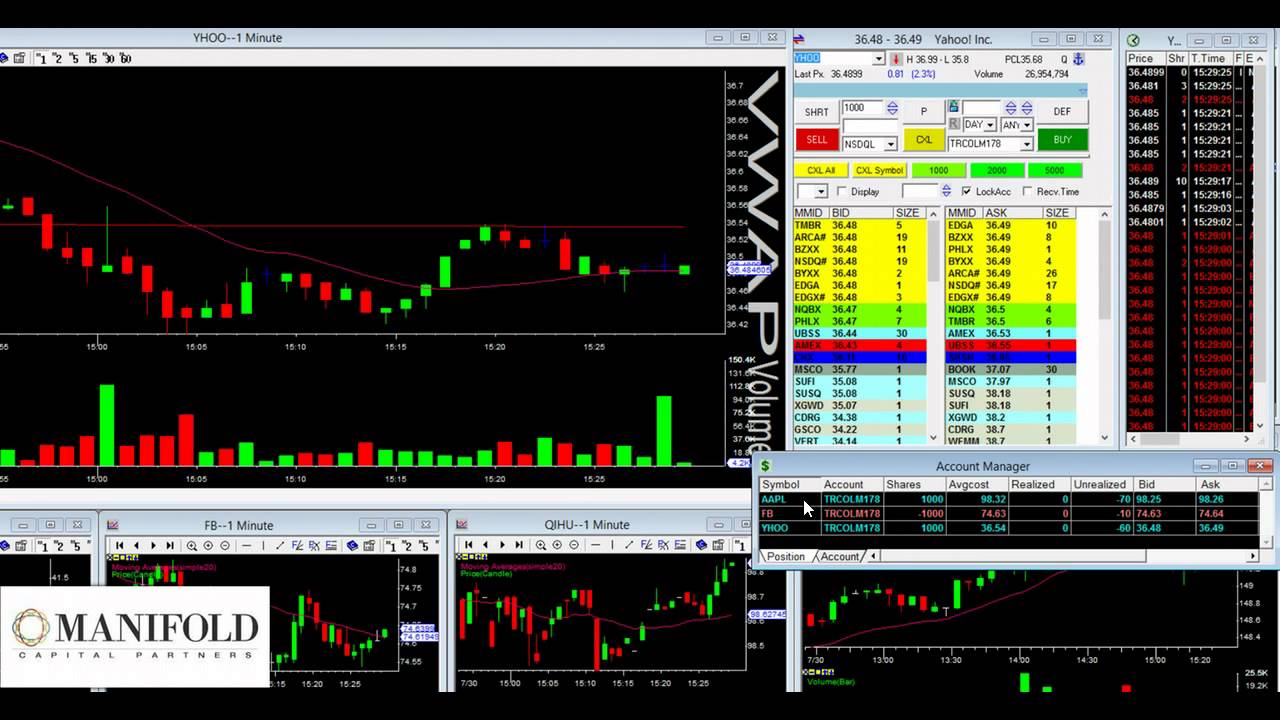Zoom out on QIHU chart
This screenshot has width=1280, height=720.
tap(574, 545)
